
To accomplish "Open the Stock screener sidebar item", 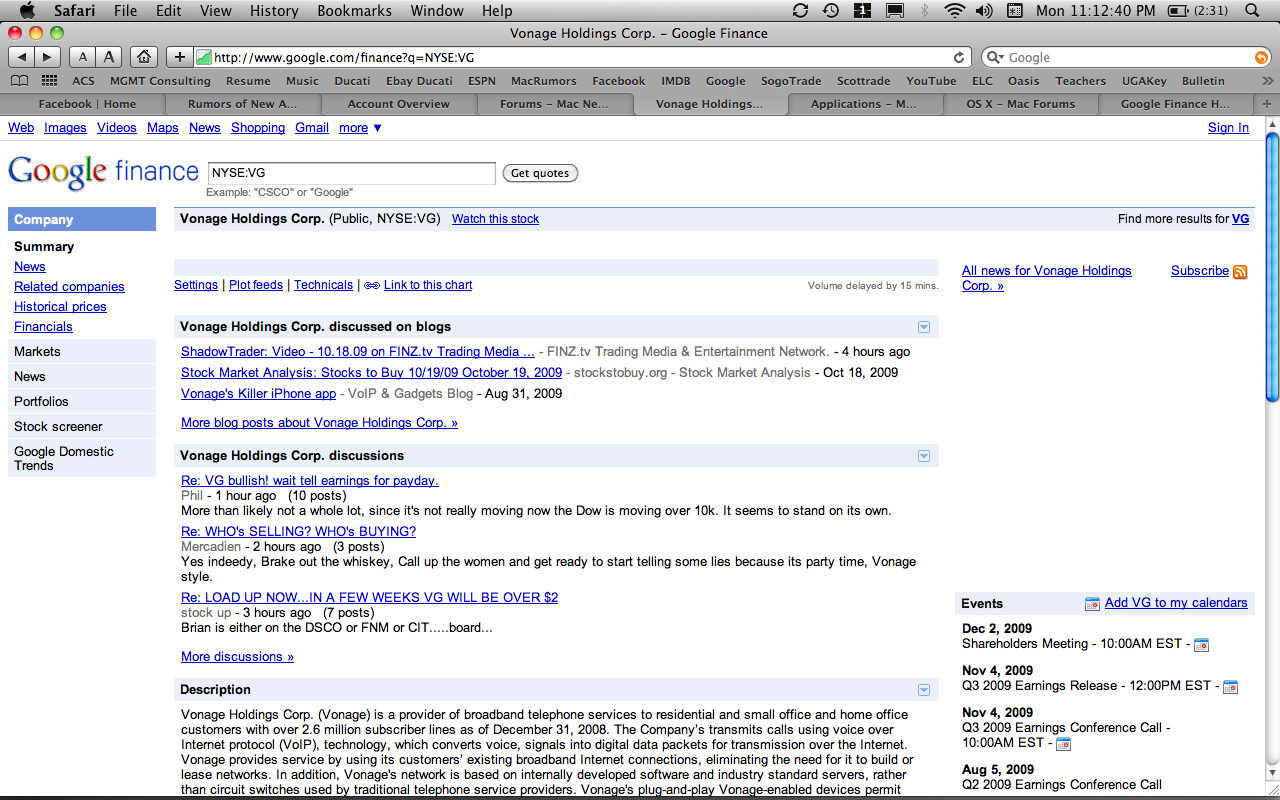I will click(82, 427).
